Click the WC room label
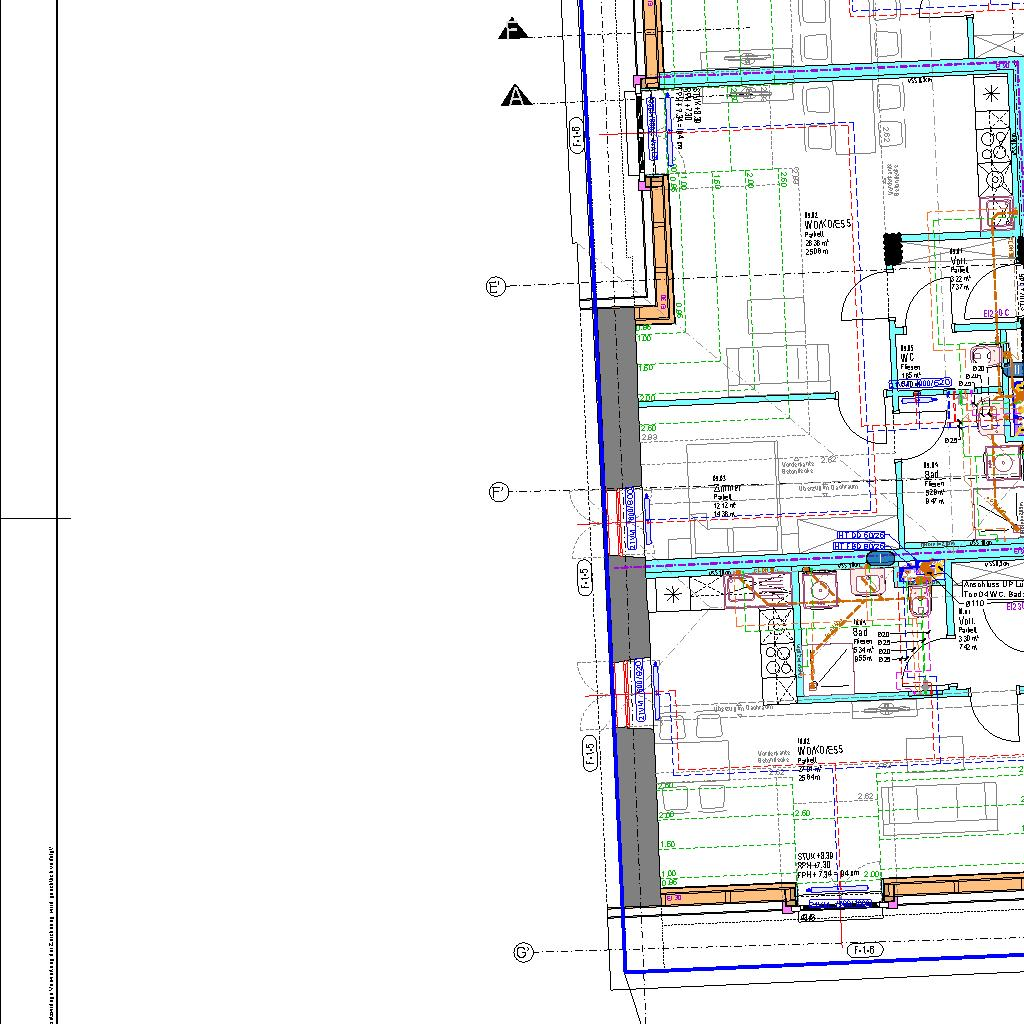Screen dimensions: 1024x1024 click(x=907, y=357)
